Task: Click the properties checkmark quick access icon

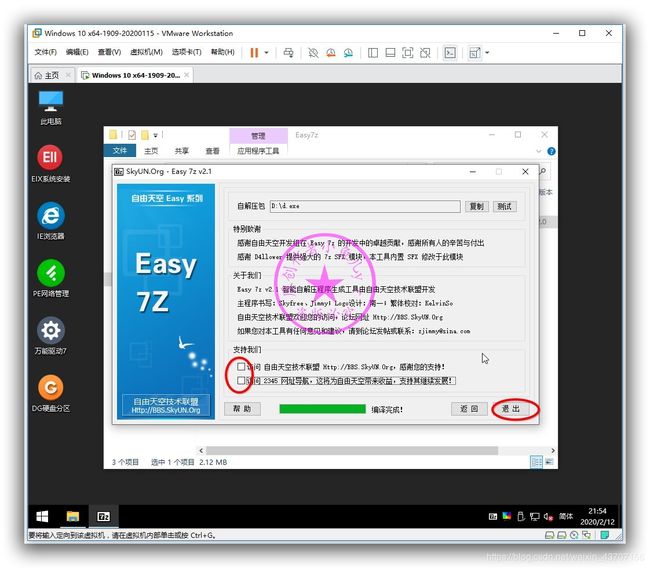Action: point(132,135)
